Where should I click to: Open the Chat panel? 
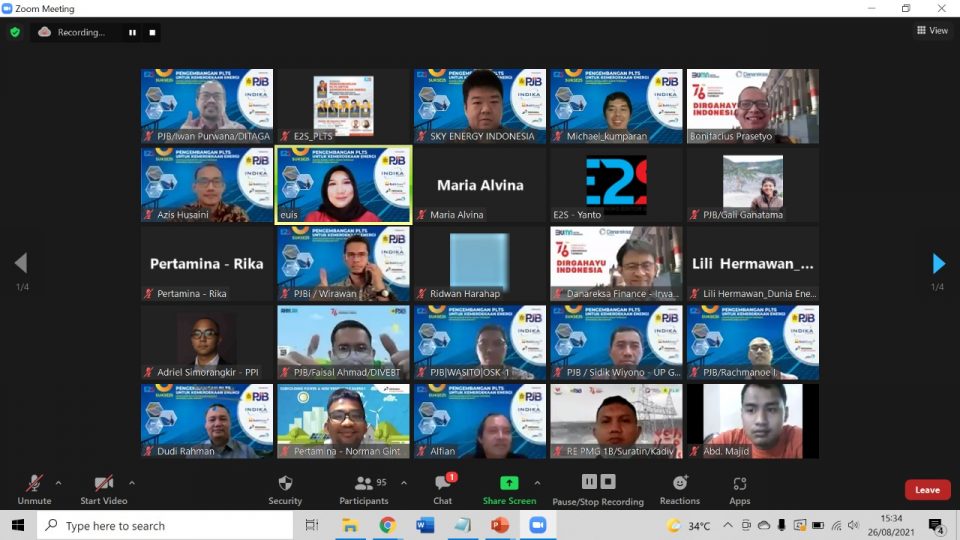tap(442, 488)
